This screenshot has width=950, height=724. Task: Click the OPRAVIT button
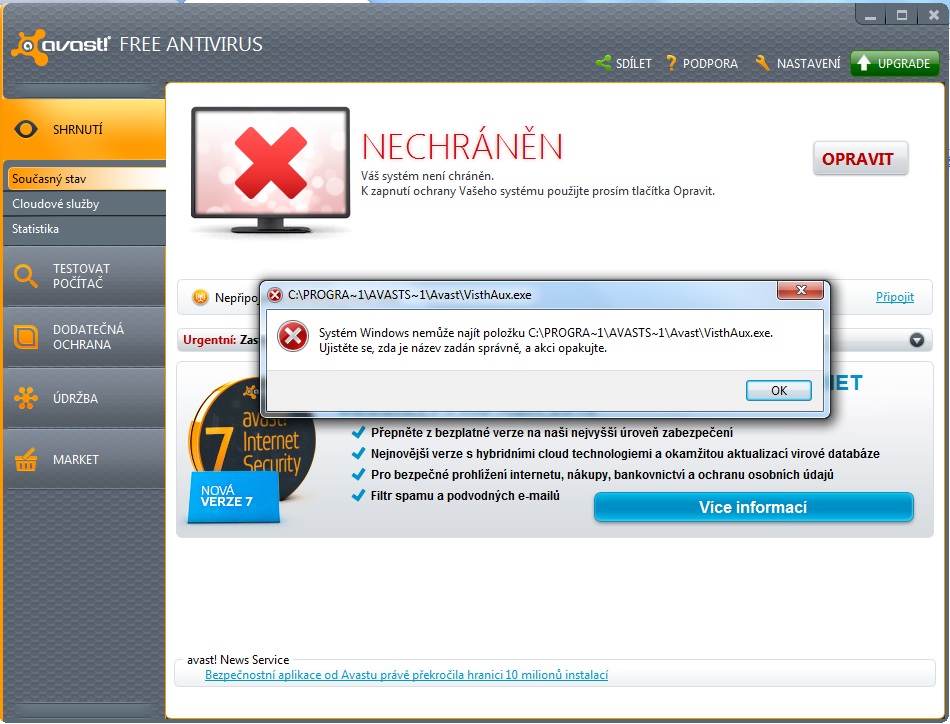(x=860, y=159)
